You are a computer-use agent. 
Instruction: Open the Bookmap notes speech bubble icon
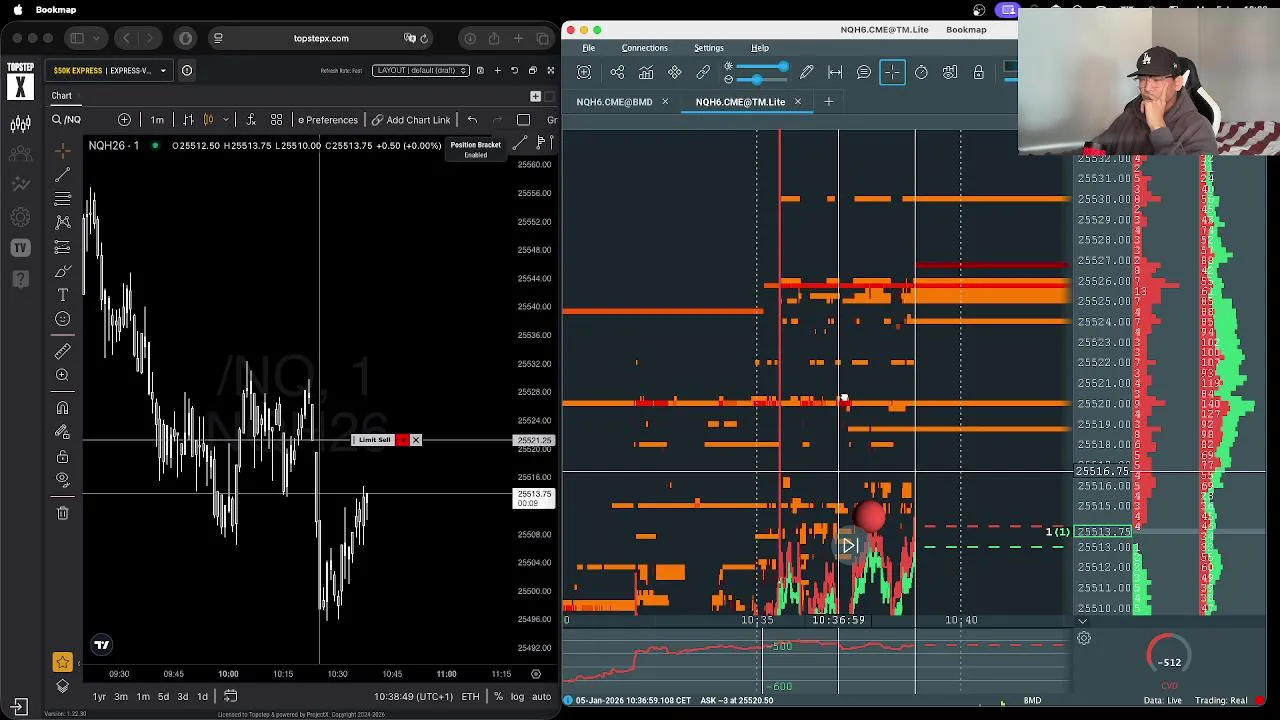864,72
